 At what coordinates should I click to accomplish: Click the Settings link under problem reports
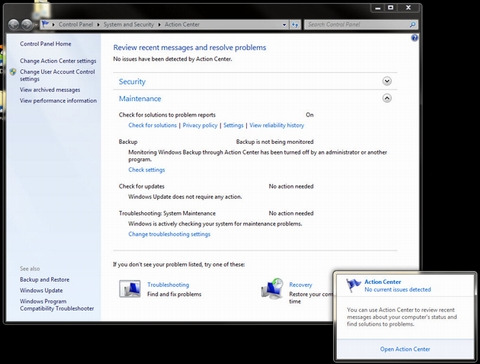click(233, 125)
